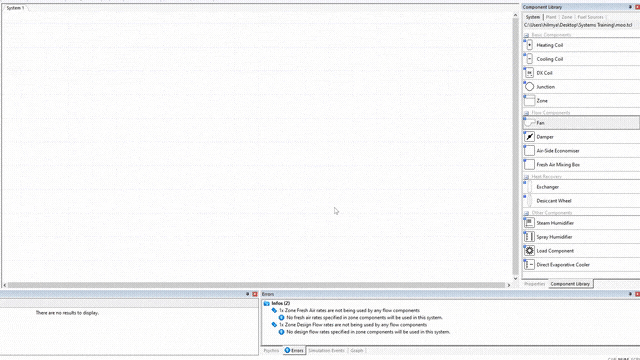Viewport: 640px width, 360px height.
Task: Choose the Spray Humidifier icon
Action: pos(529,237)
